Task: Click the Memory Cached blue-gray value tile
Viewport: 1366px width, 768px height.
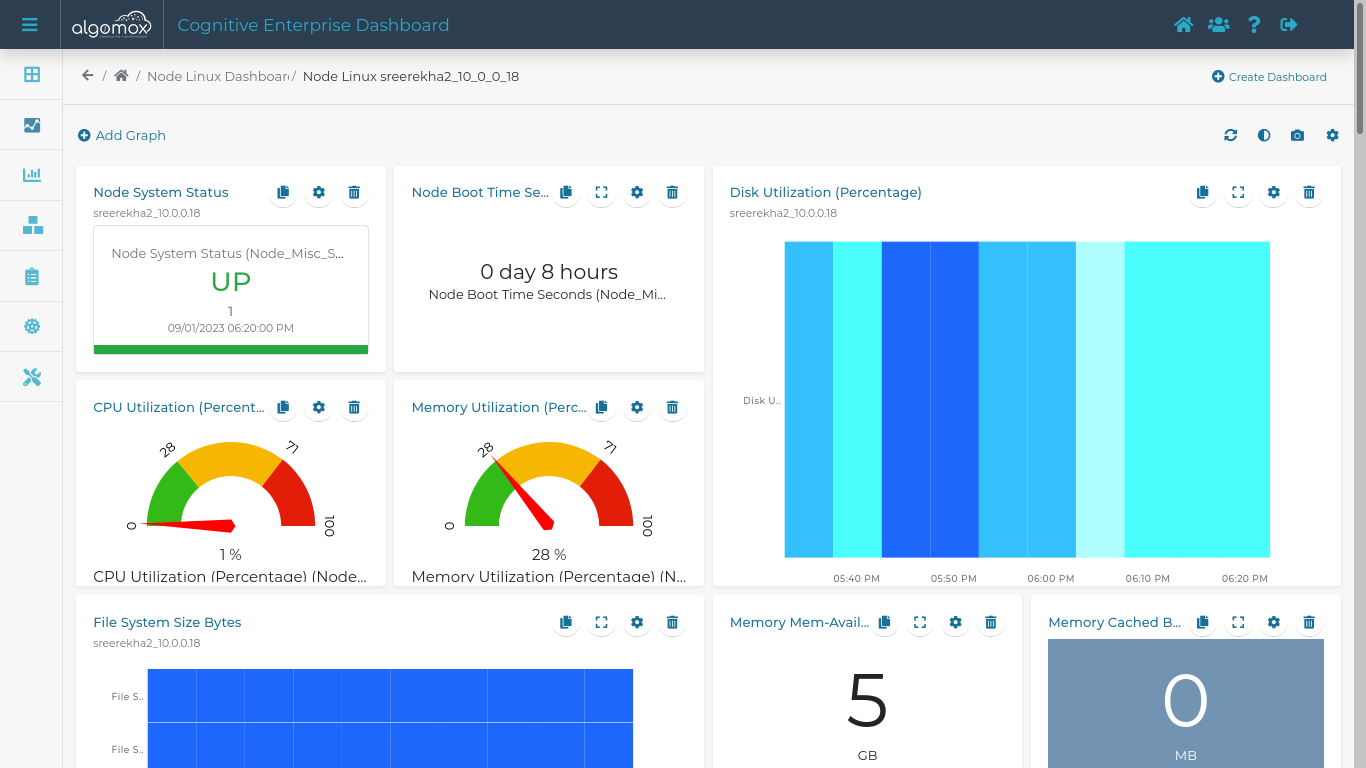Action: tap(1185, 705)
